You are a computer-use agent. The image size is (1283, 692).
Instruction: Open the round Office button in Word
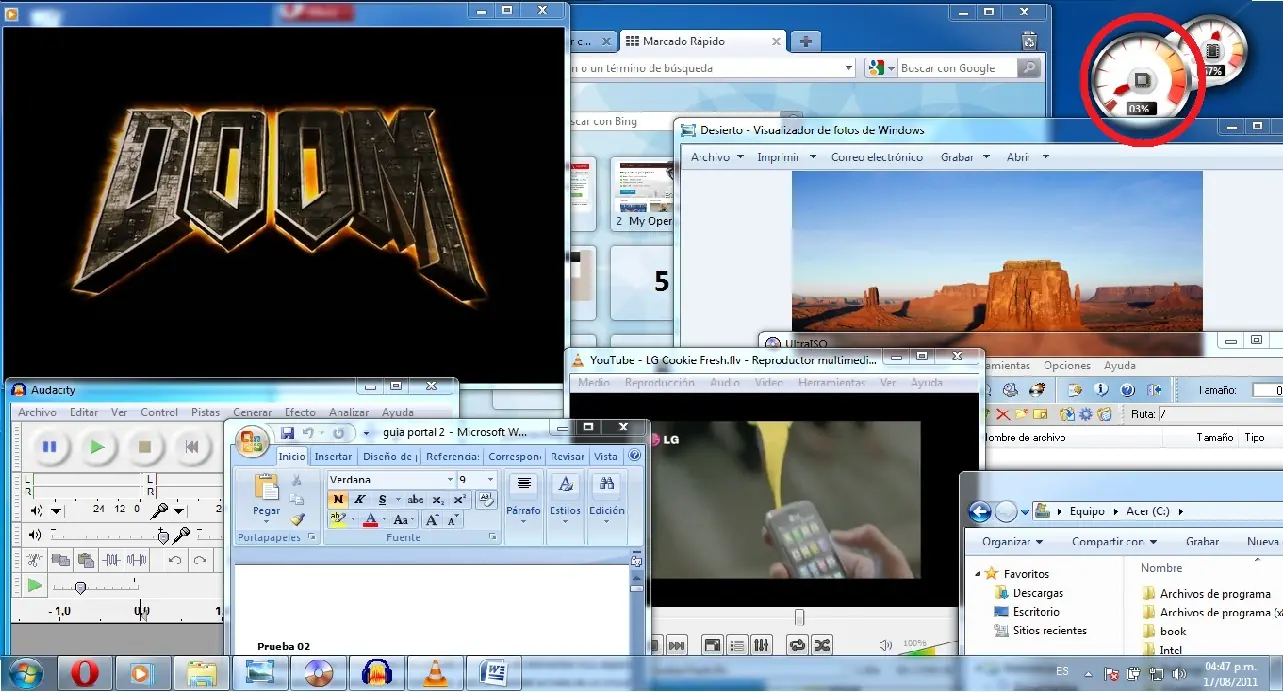251,441
